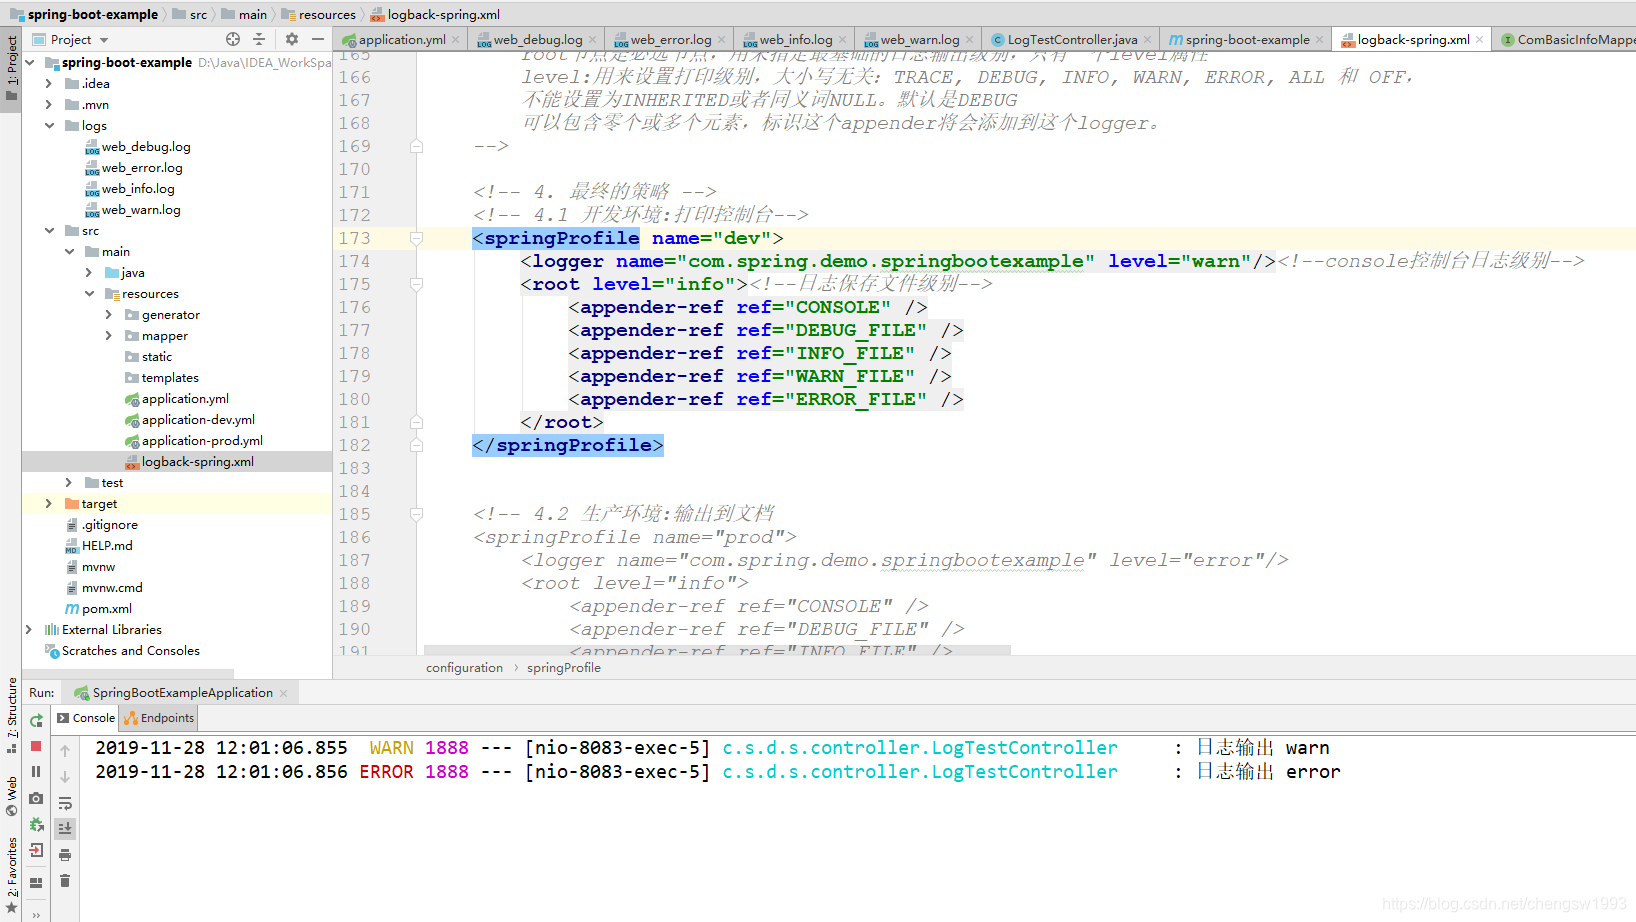The image size is (1636, 922).
Task: Close the application.yml tab
Action: pyautogui.click(x=455, y=40)
